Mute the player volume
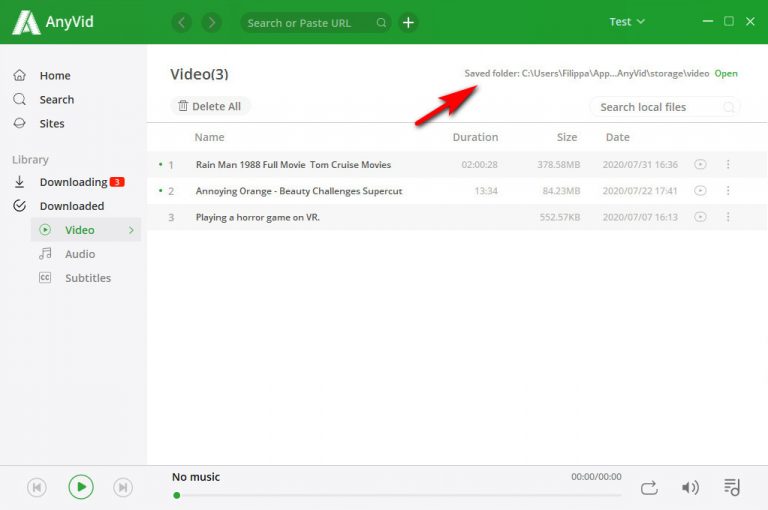Screen dimensions: 768x510 pyautogui.click(x=690, y=487)
